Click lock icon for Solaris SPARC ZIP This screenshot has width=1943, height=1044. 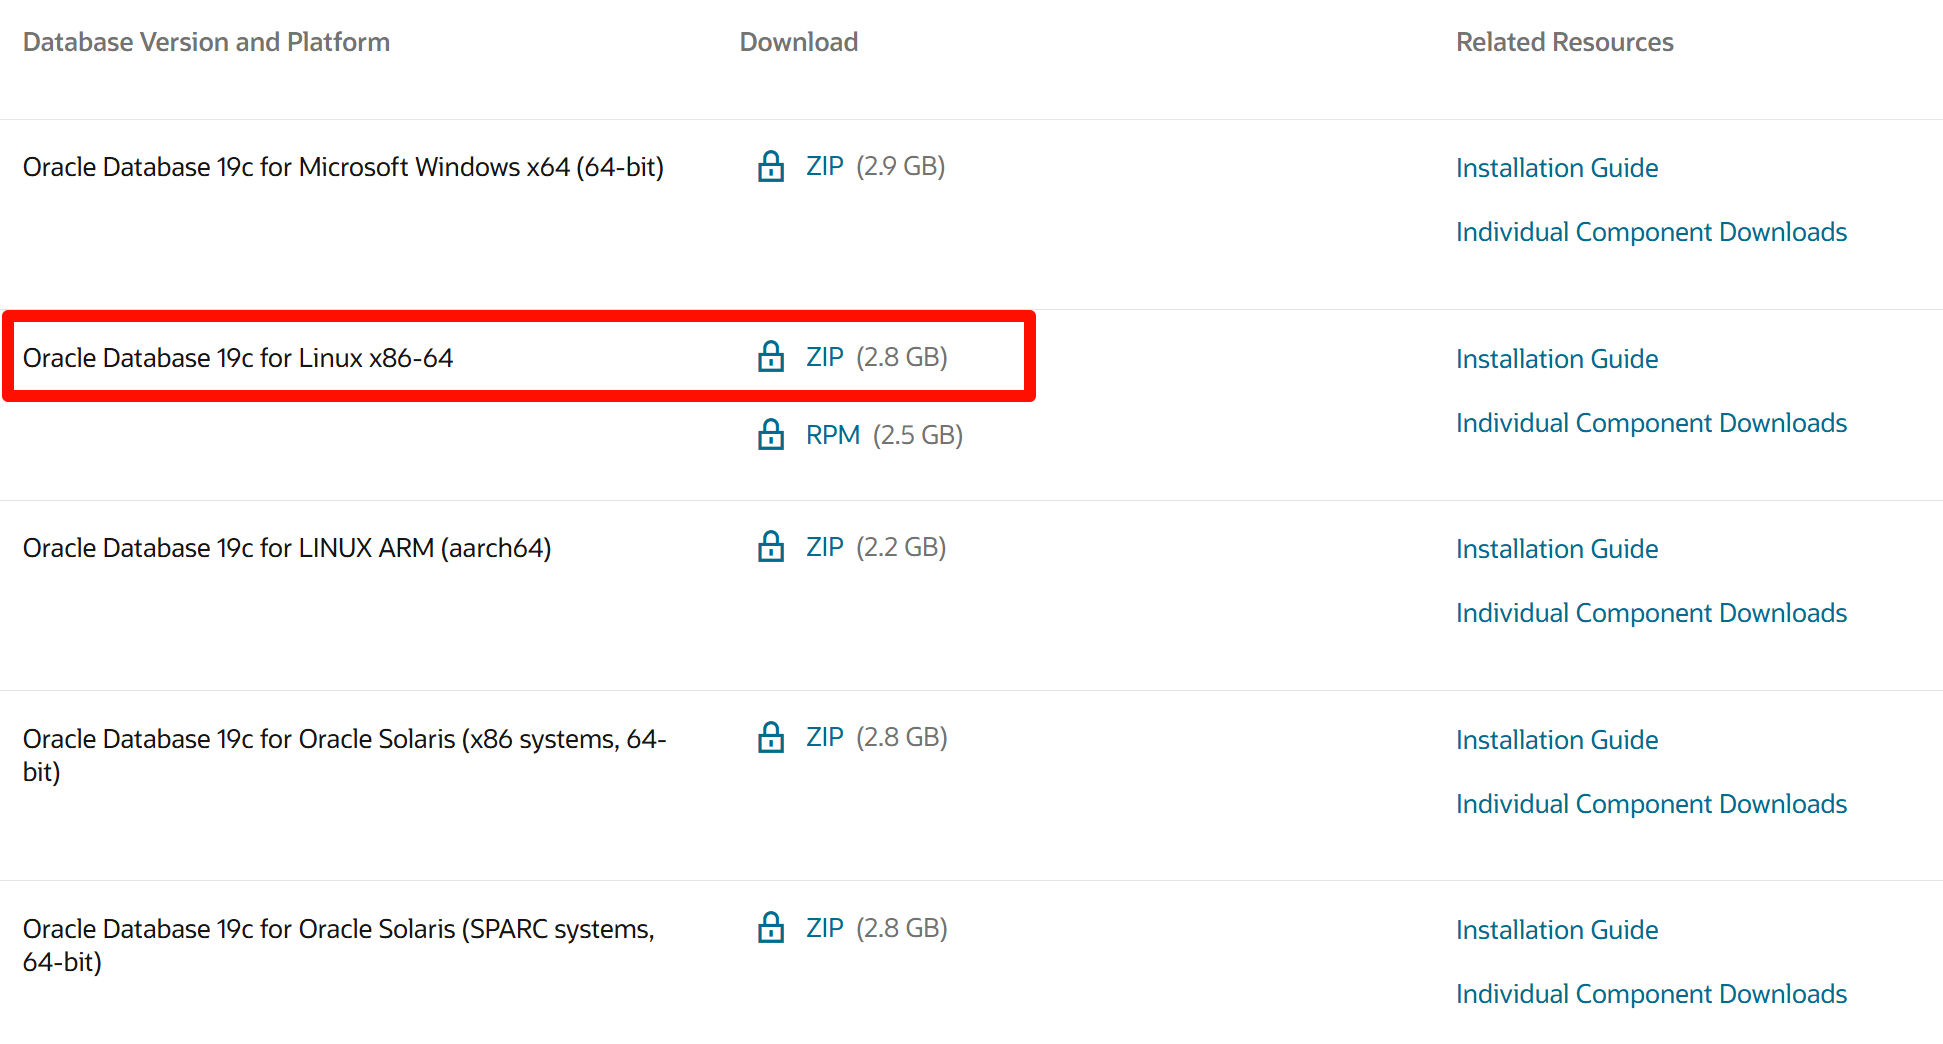(x=770, y=928)
